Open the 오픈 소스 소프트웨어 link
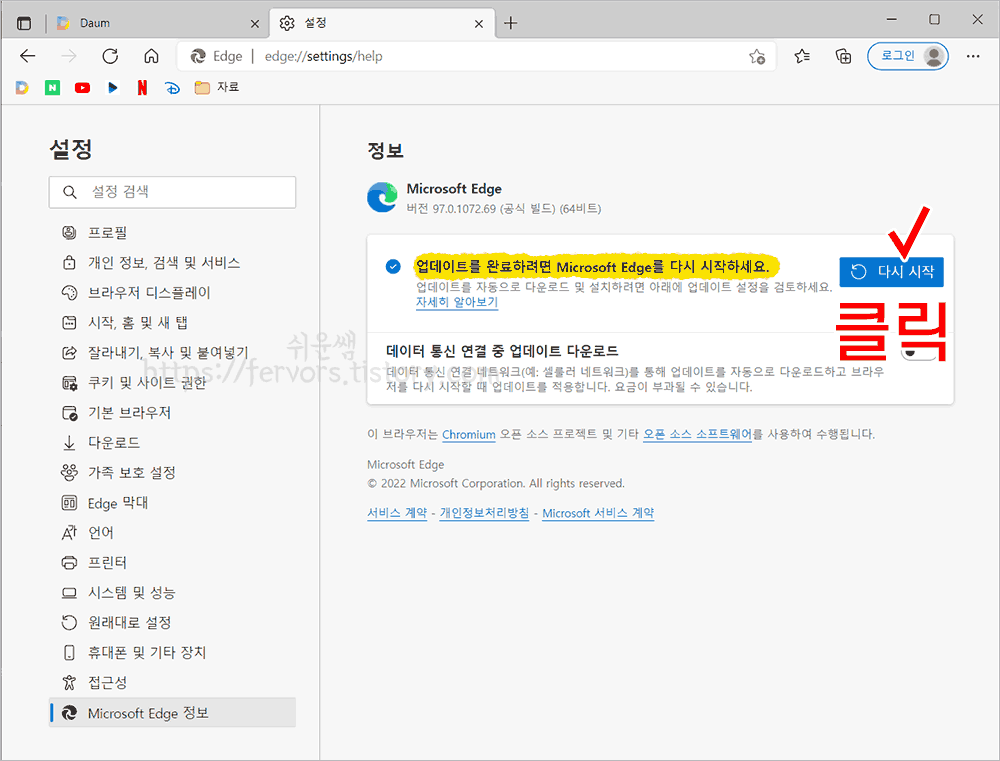1000x761 pixels. (697, 434)
